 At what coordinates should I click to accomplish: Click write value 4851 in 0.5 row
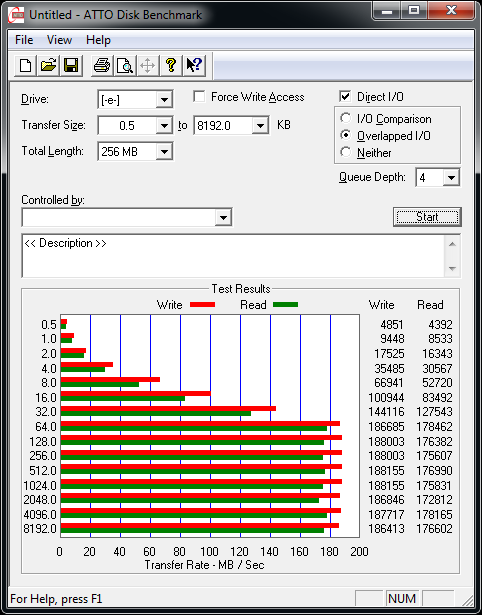point(391,325)
